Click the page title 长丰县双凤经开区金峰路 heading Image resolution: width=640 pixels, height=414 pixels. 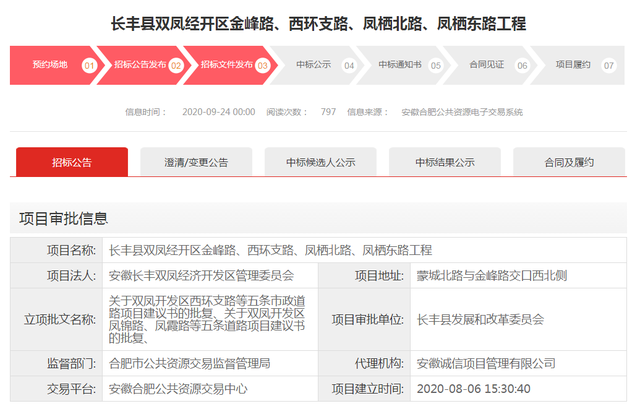click(x=318, y=24)
